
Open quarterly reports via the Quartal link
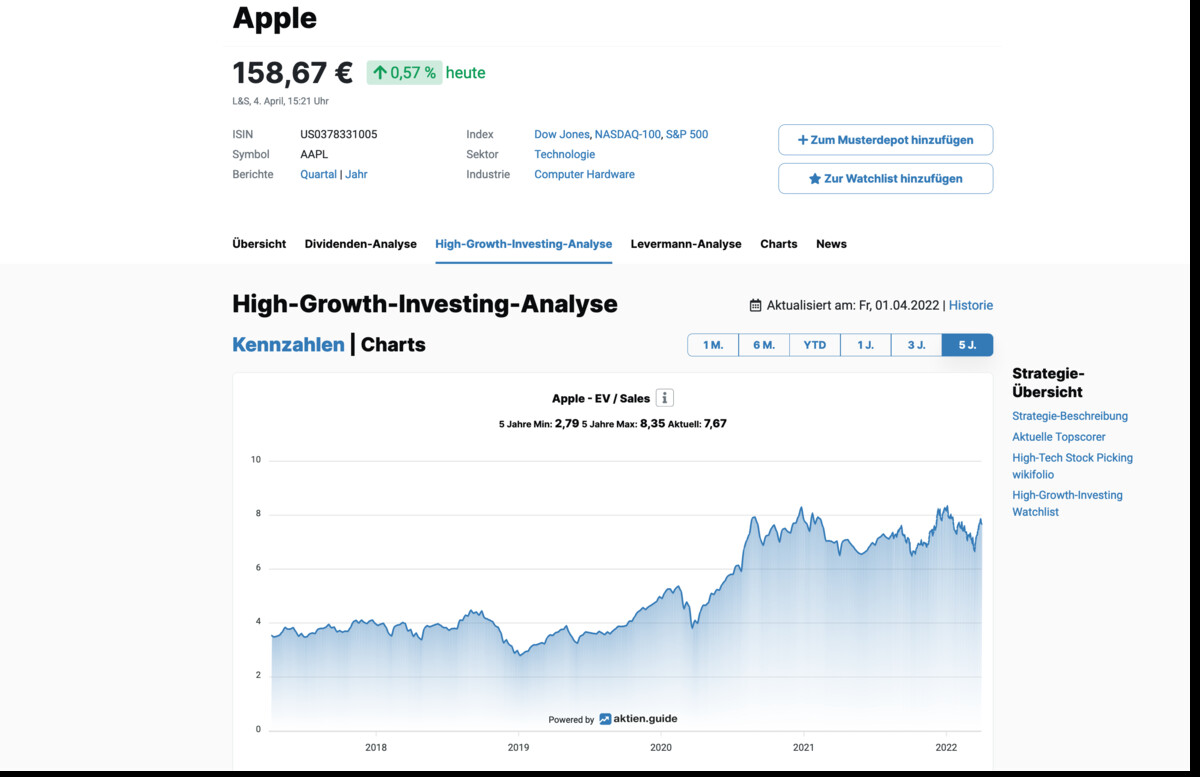click(x=318, y=174)
